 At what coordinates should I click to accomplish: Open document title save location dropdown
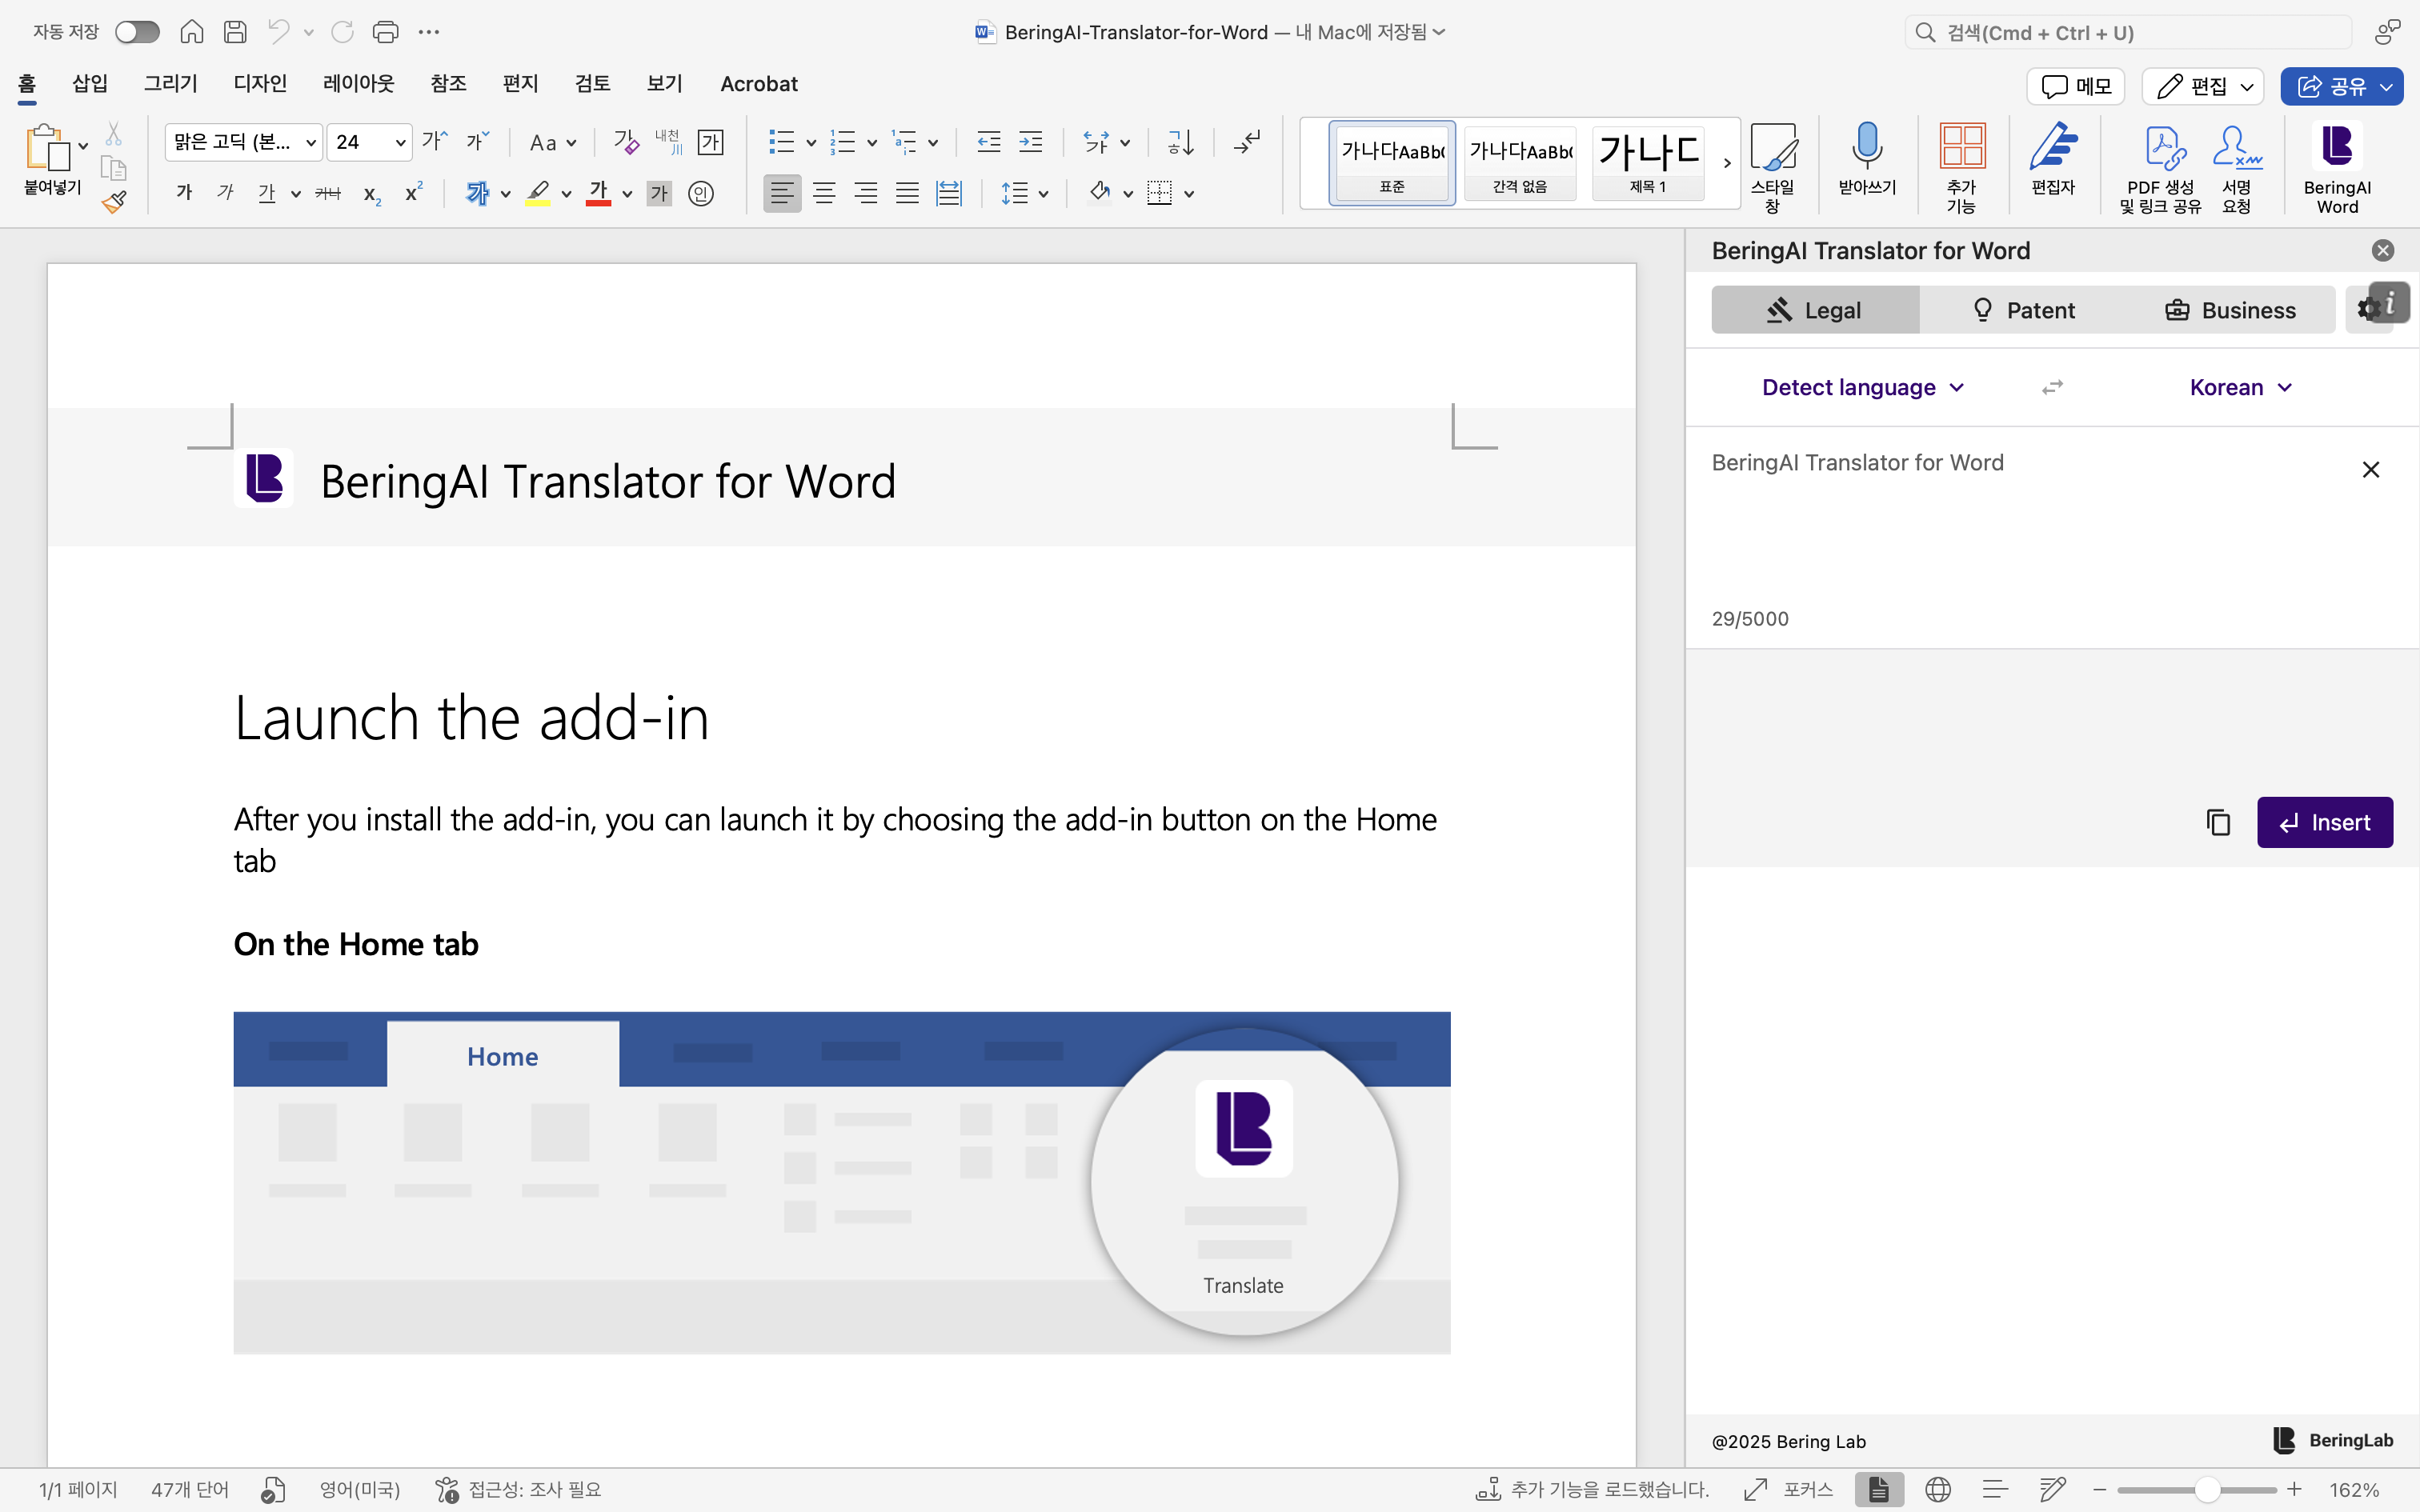1439,32
